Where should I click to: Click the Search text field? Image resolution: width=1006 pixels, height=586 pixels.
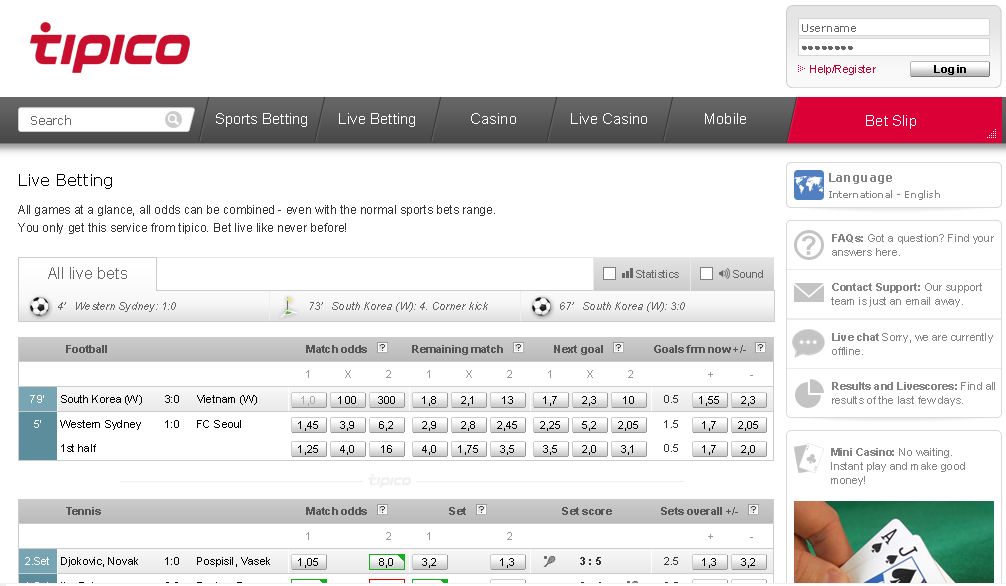pyautogui.click(x=96, y=120)
